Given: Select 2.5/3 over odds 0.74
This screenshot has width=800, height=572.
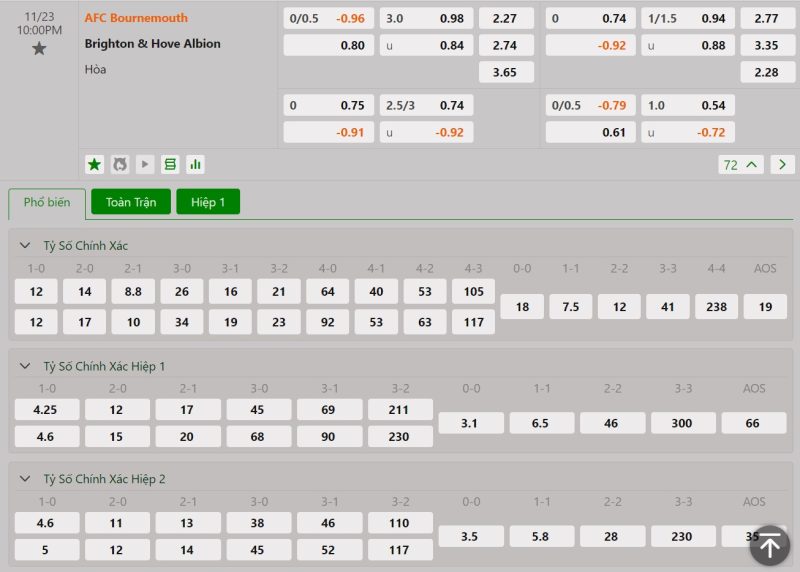Looking at the screenshot, I should click(x=427, y=105).
